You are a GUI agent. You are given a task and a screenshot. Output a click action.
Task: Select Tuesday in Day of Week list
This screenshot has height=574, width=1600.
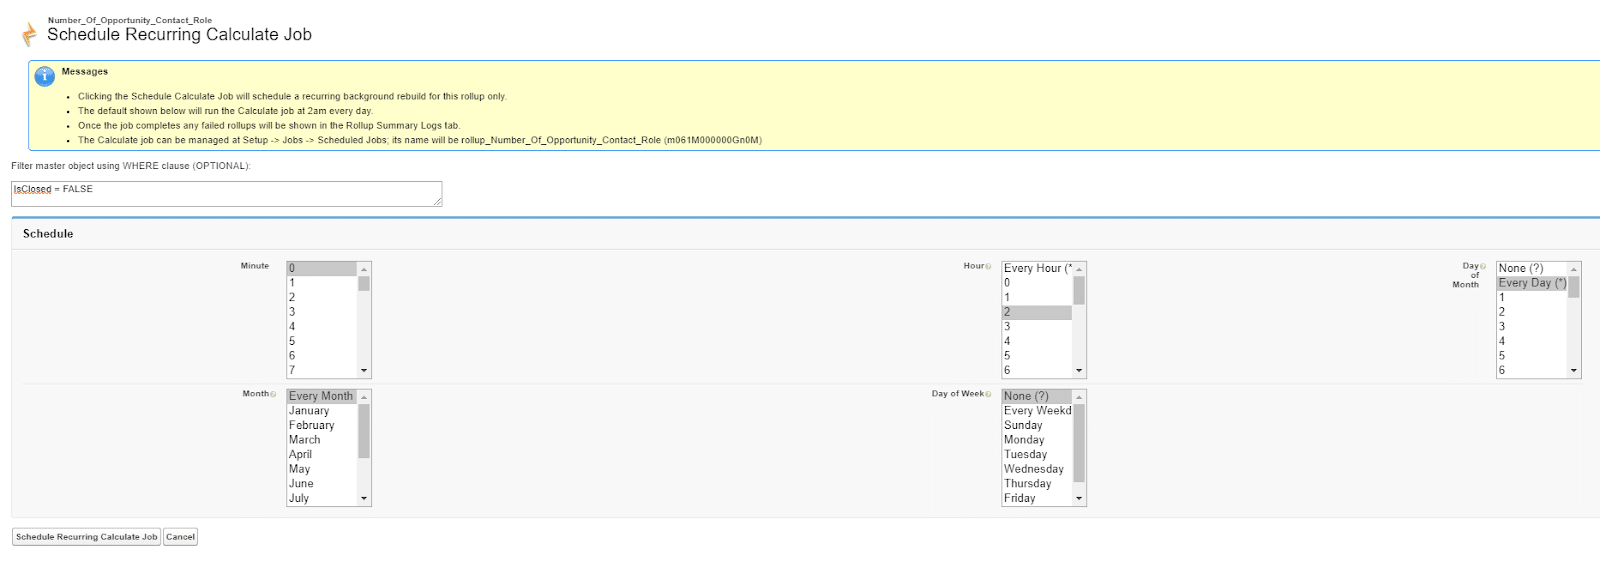[x=1037, y=454]
